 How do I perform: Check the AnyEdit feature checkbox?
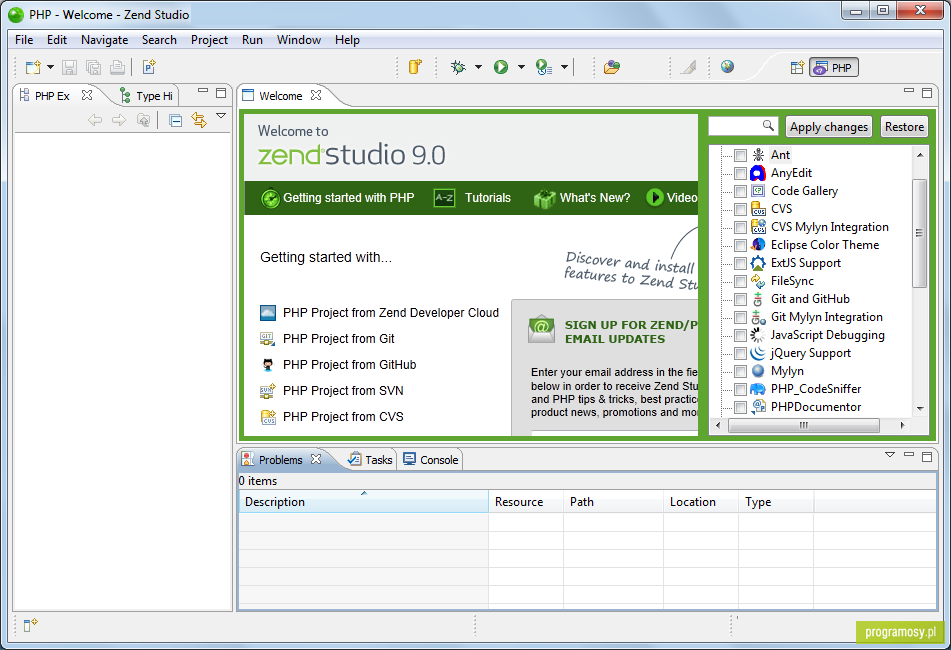pyautogui.click(x=740, y=173)
